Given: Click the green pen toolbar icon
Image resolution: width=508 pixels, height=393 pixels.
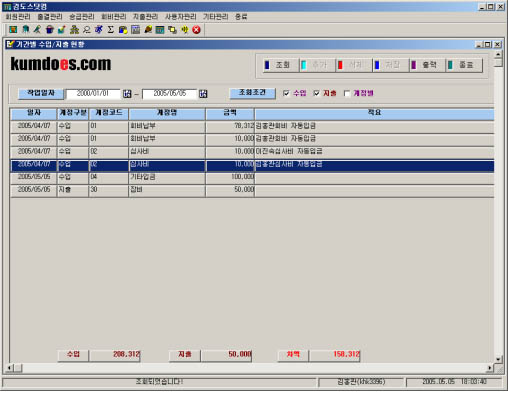Looking at the screenshot, I should click(x=37, y=30).
